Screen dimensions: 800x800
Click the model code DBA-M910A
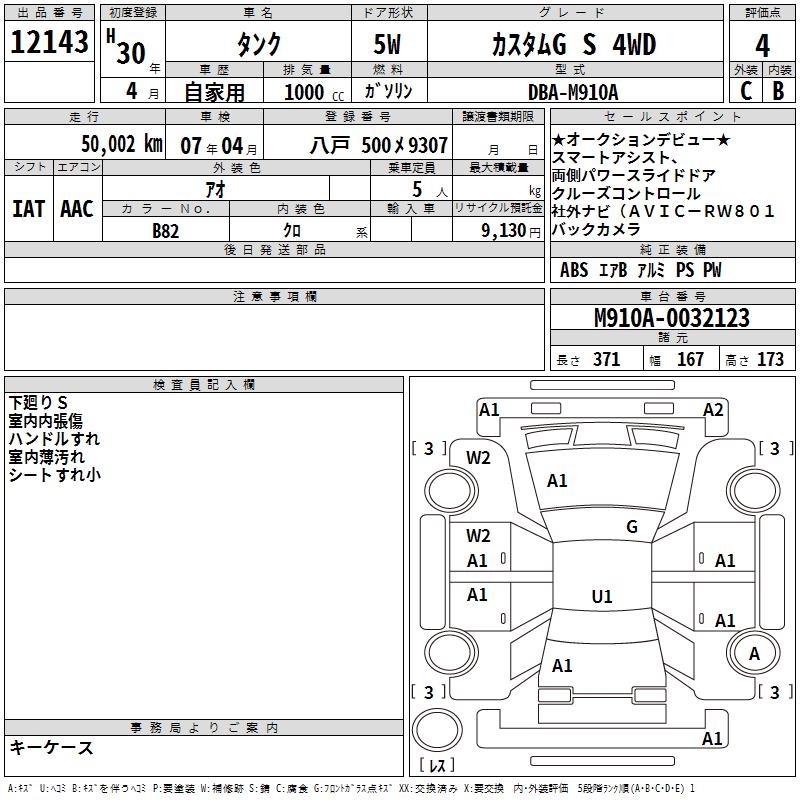573,91
